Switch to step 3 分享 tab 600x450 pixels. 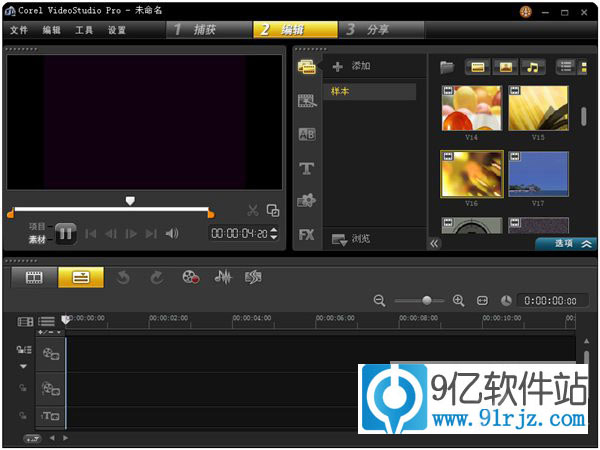(x=382, y=29)
